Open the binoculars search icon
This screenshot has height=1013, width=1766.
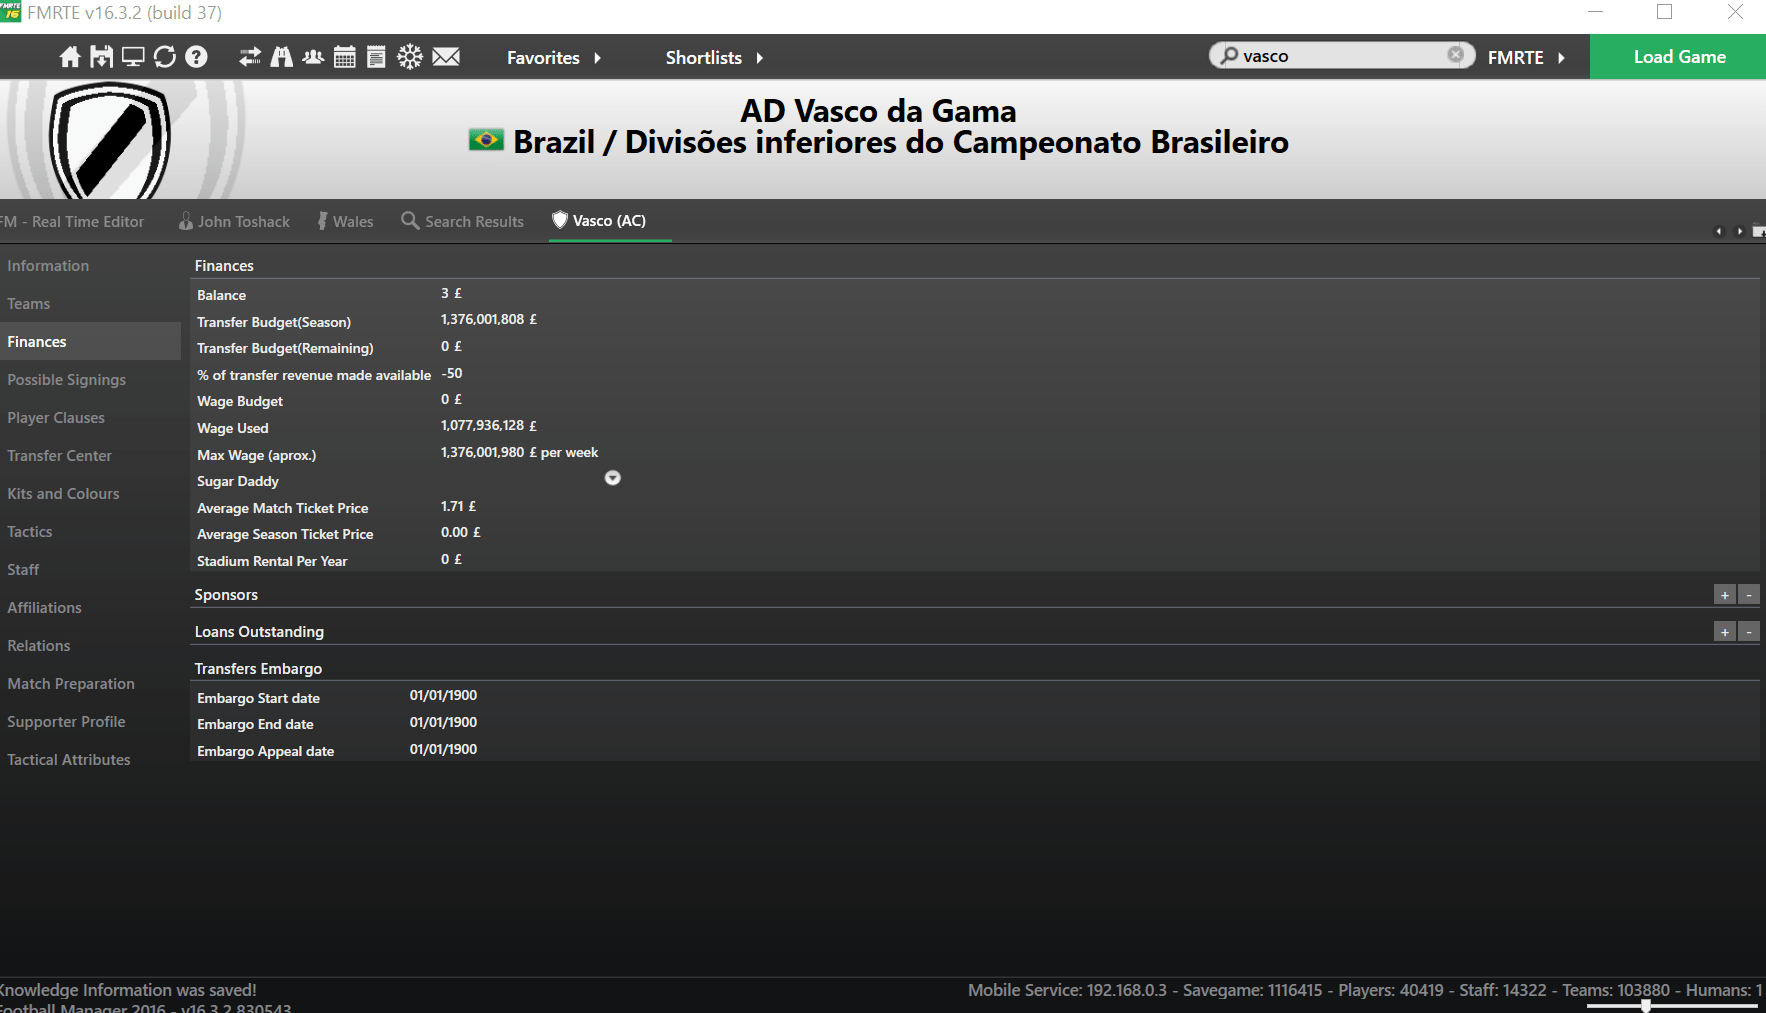[282, 57]
